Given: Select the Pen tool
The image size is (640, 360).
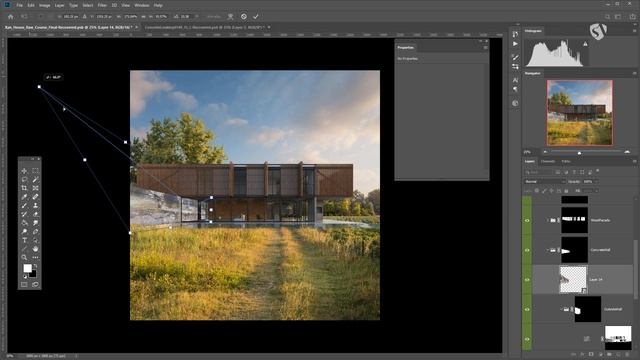Looking at the screenshot, I should click(x=35, y=231).
